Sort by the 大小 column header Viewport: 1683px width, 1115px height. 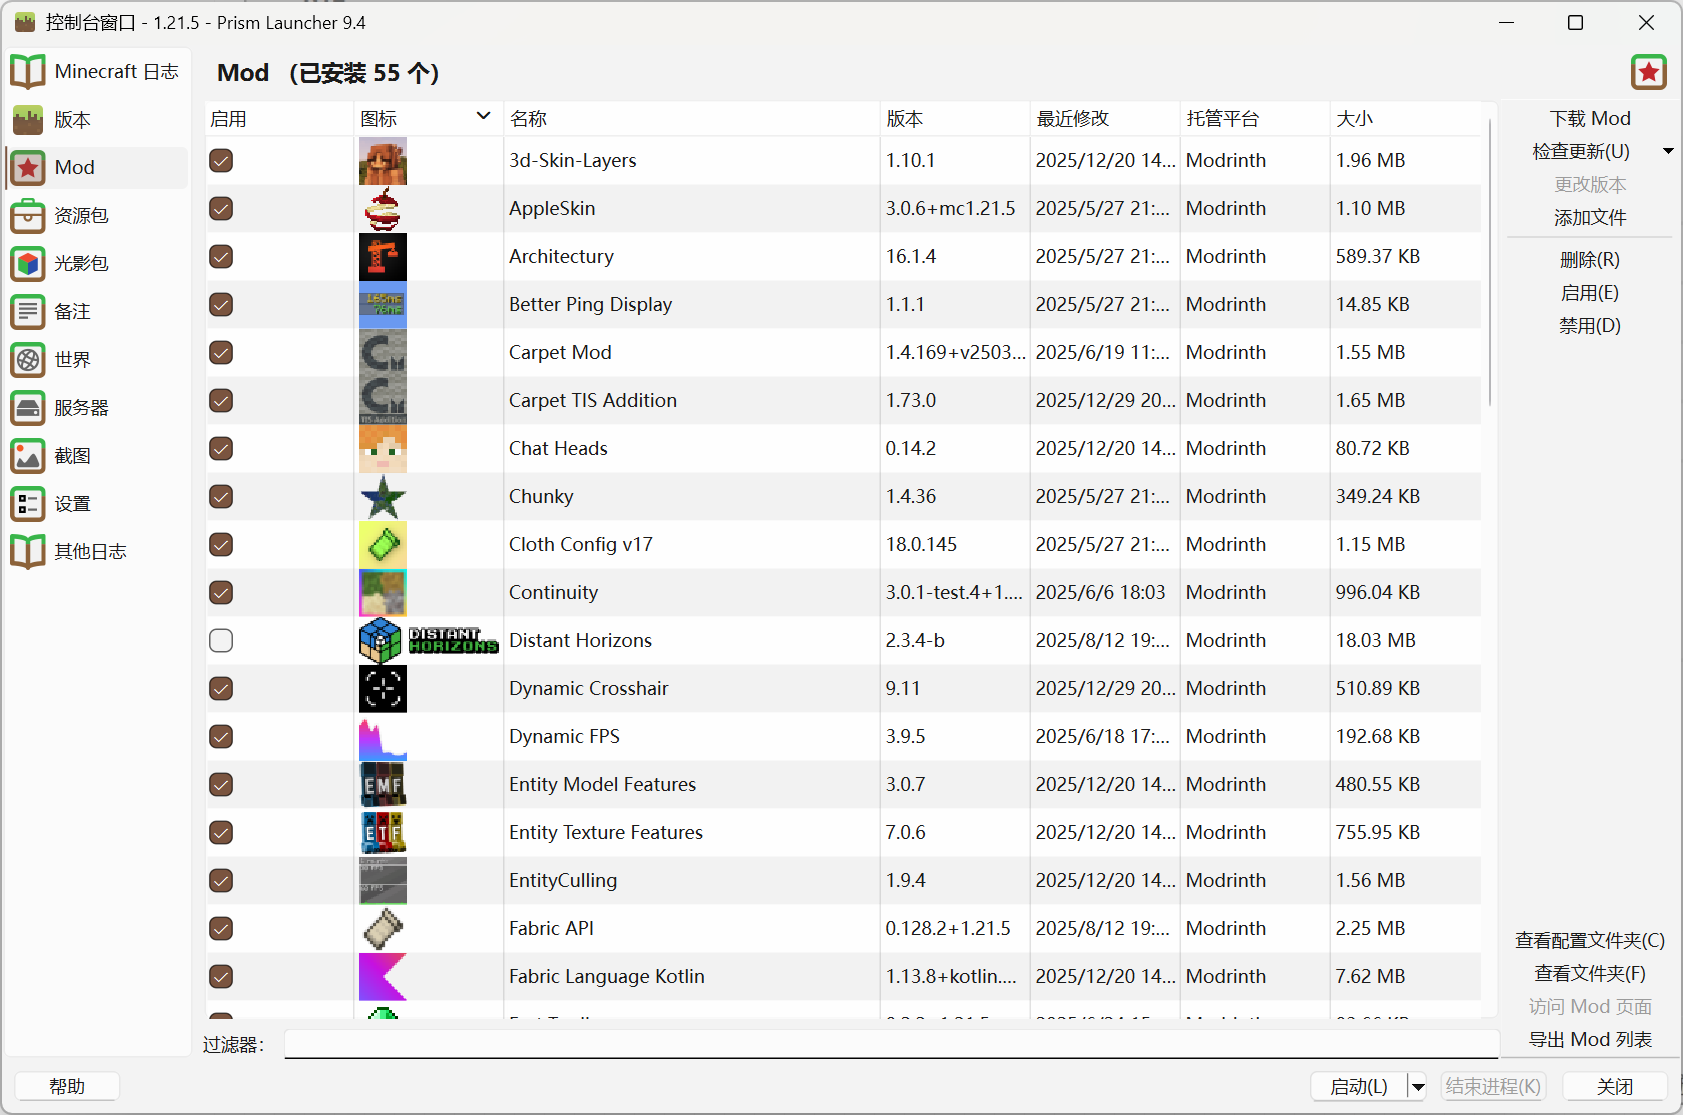(1405, 119)
